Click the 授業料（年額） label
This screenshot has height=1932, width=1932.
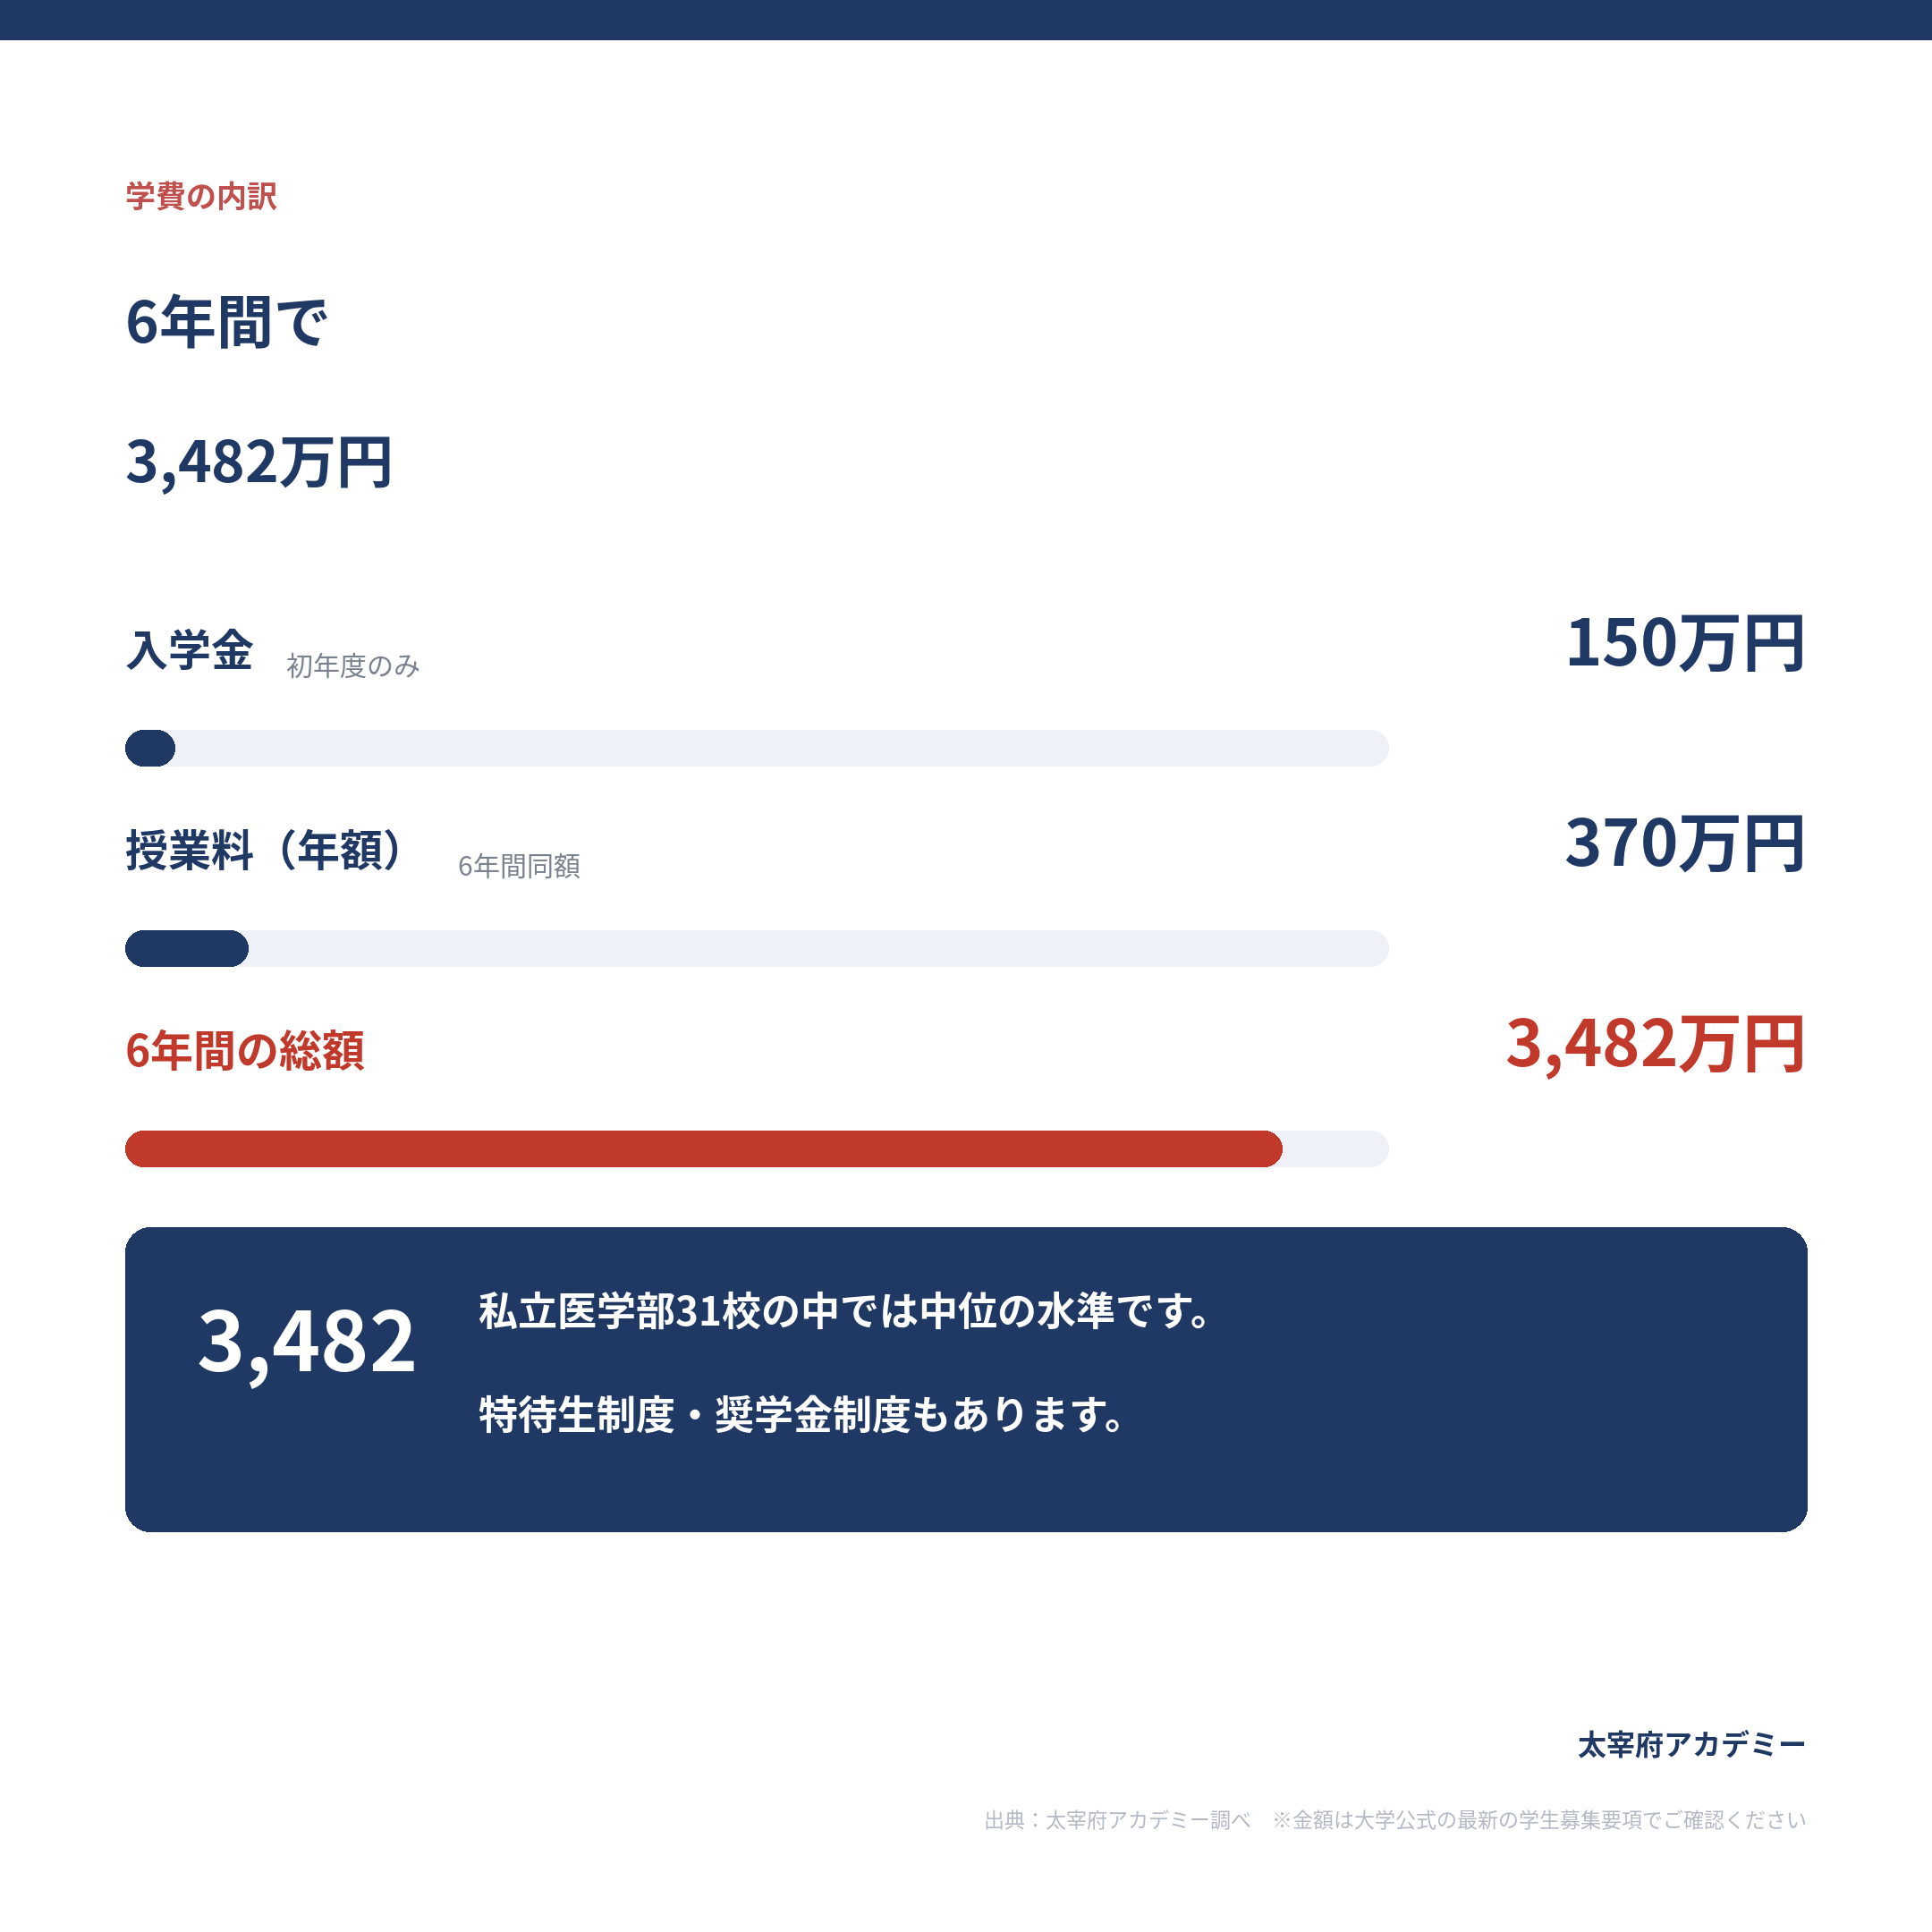[x=264, y=850]
